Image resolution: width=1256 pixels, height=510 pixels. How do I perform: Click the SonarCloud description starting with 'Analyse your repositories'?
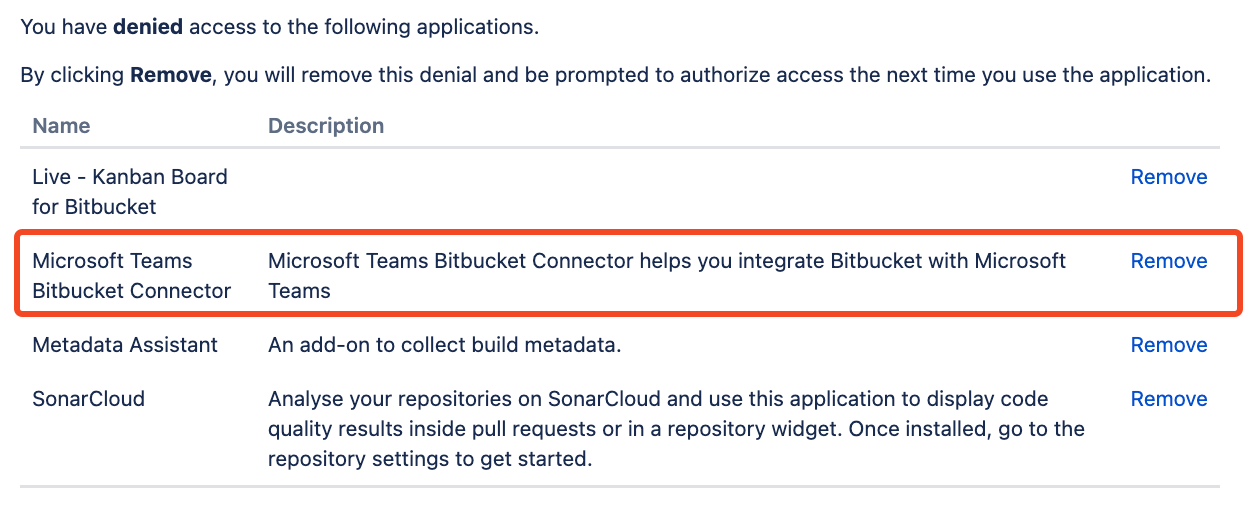click(x=657, y=399)
